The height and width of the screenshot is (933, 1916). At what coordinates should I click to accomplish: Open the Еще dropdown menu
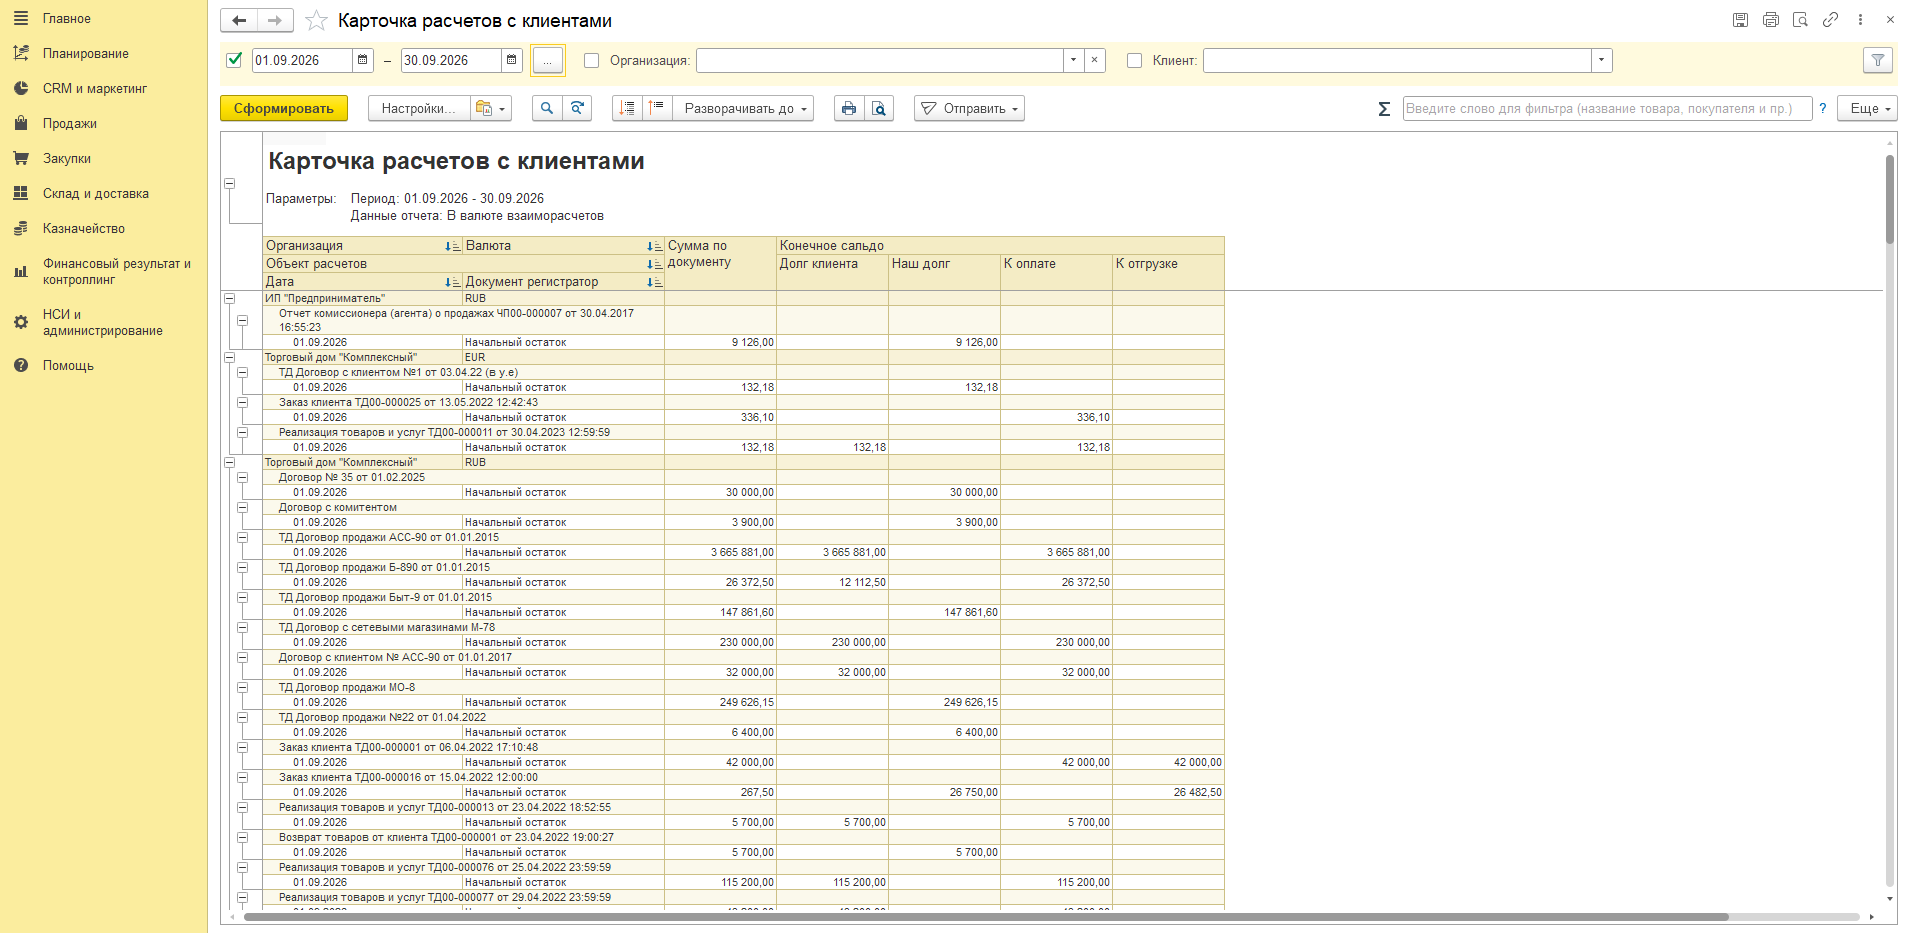(1867, 108)
